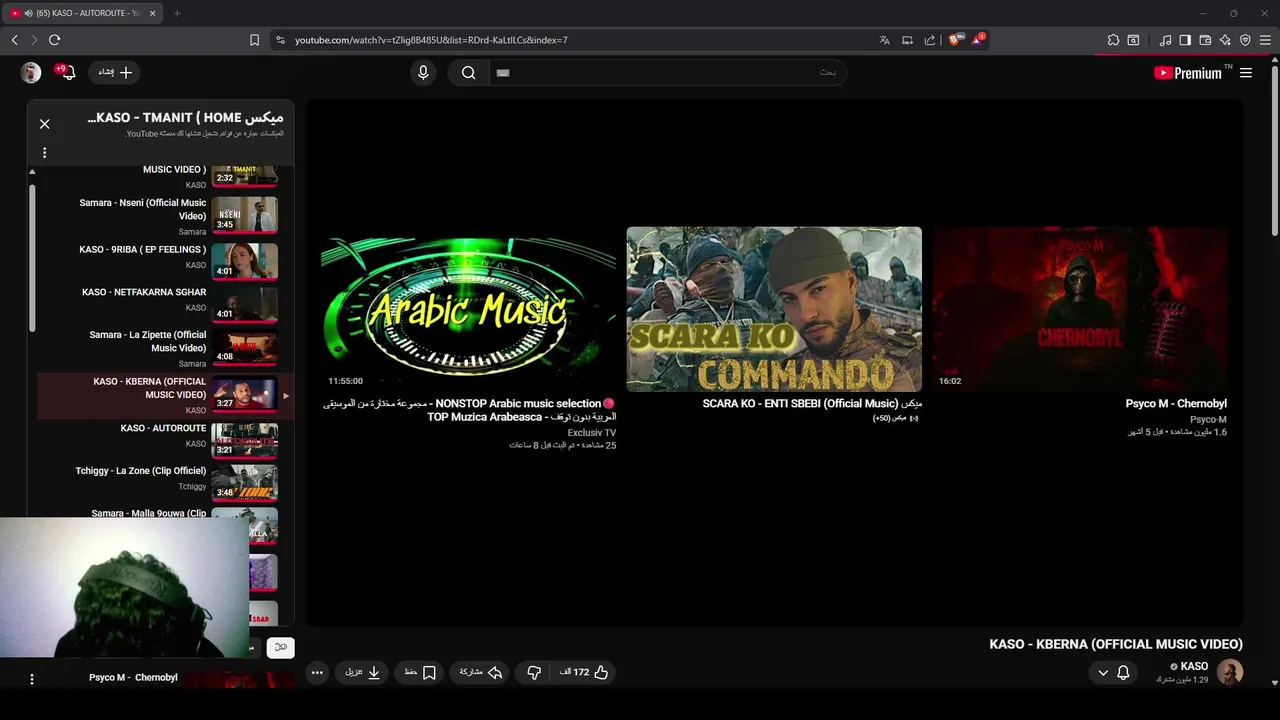1280x720 pixels.
Task: Expand notification options chevron next to bell
Action: (1103, 673)
